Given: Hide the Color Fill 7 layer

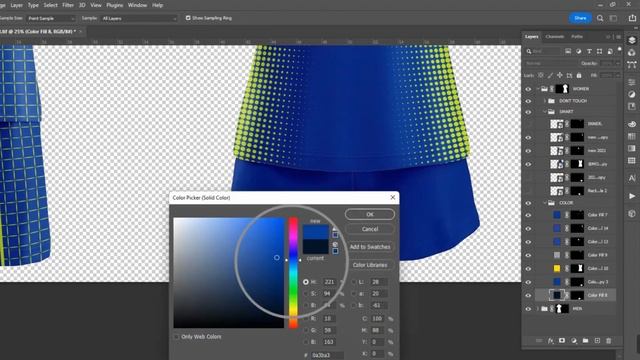Looking at the screenshot, I should [528, 215].
